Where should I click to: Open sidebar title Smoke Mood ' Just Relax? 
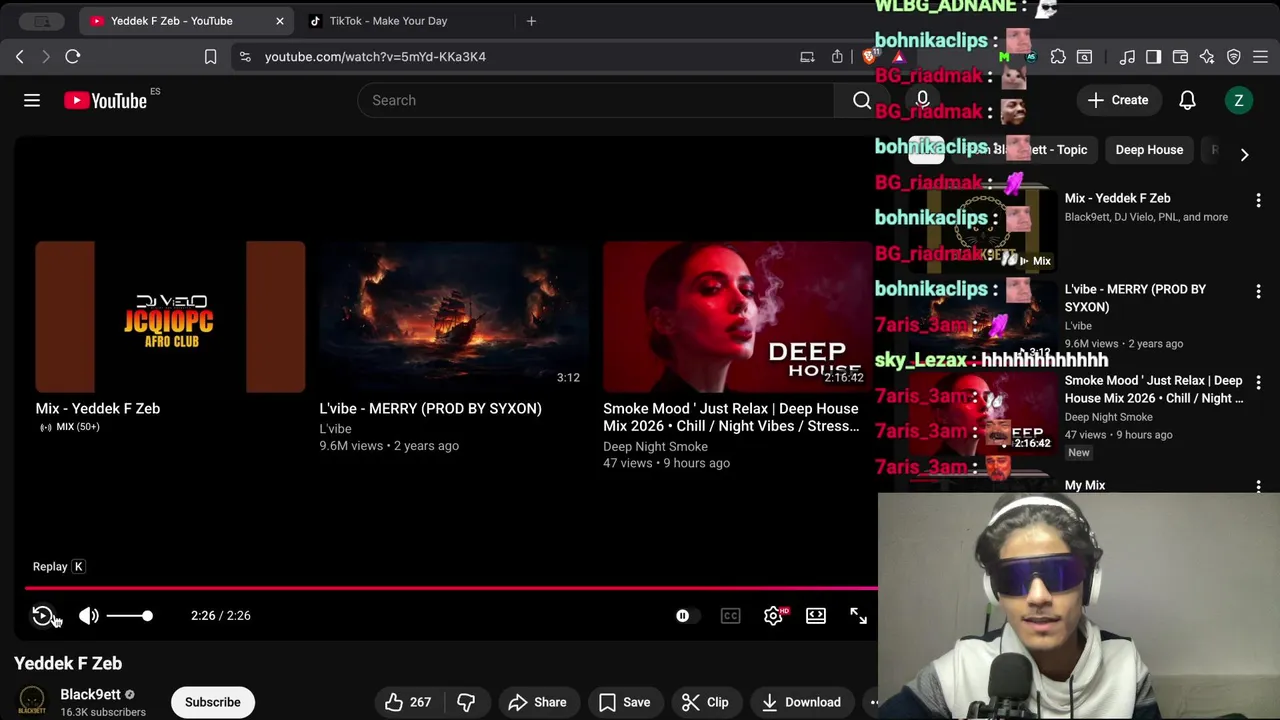(1153, 389)
